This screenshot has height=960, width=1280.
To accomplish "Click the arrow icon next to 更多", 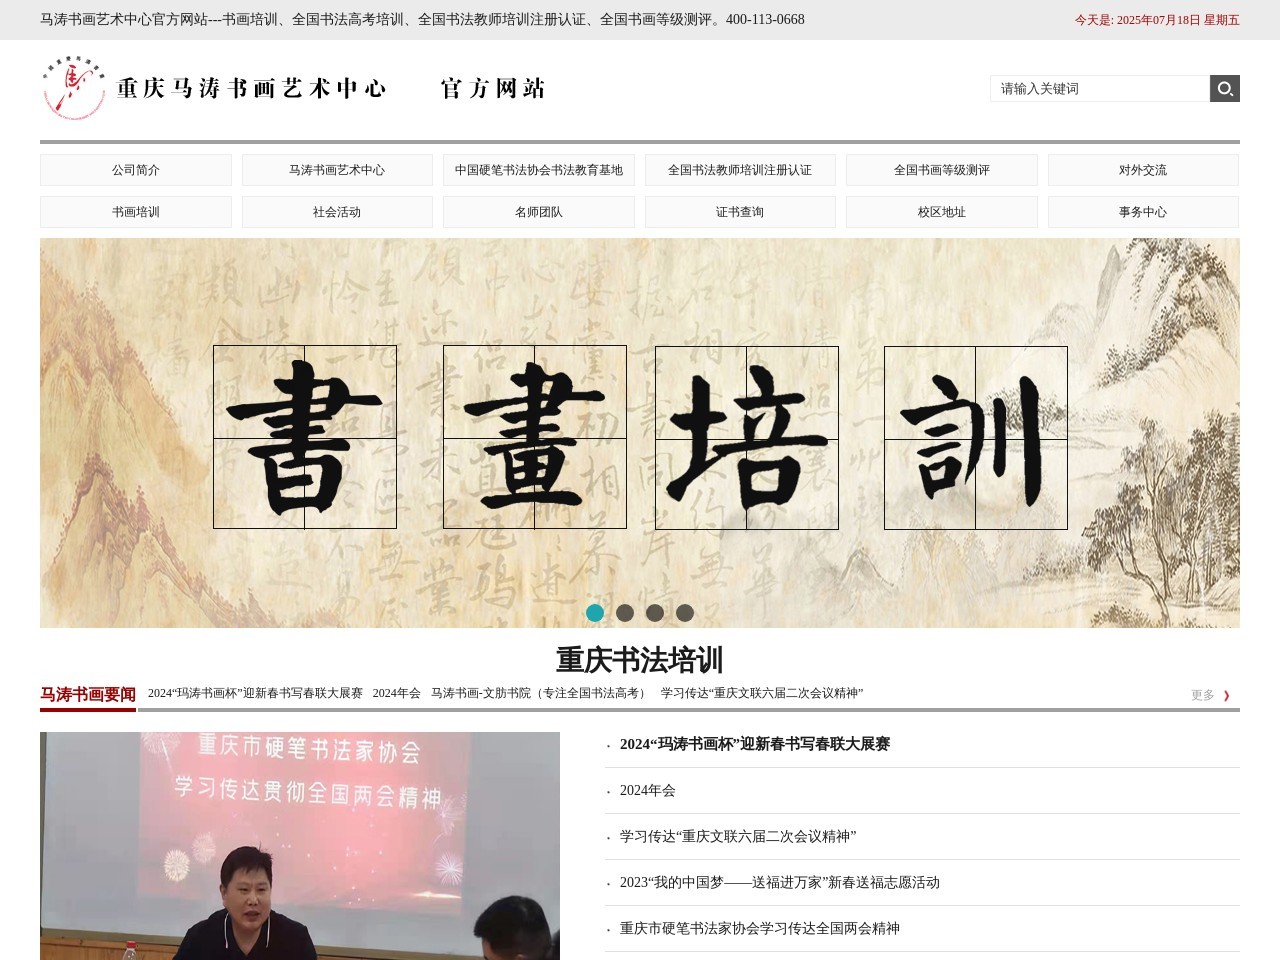I will click(x=1227, y=695).
